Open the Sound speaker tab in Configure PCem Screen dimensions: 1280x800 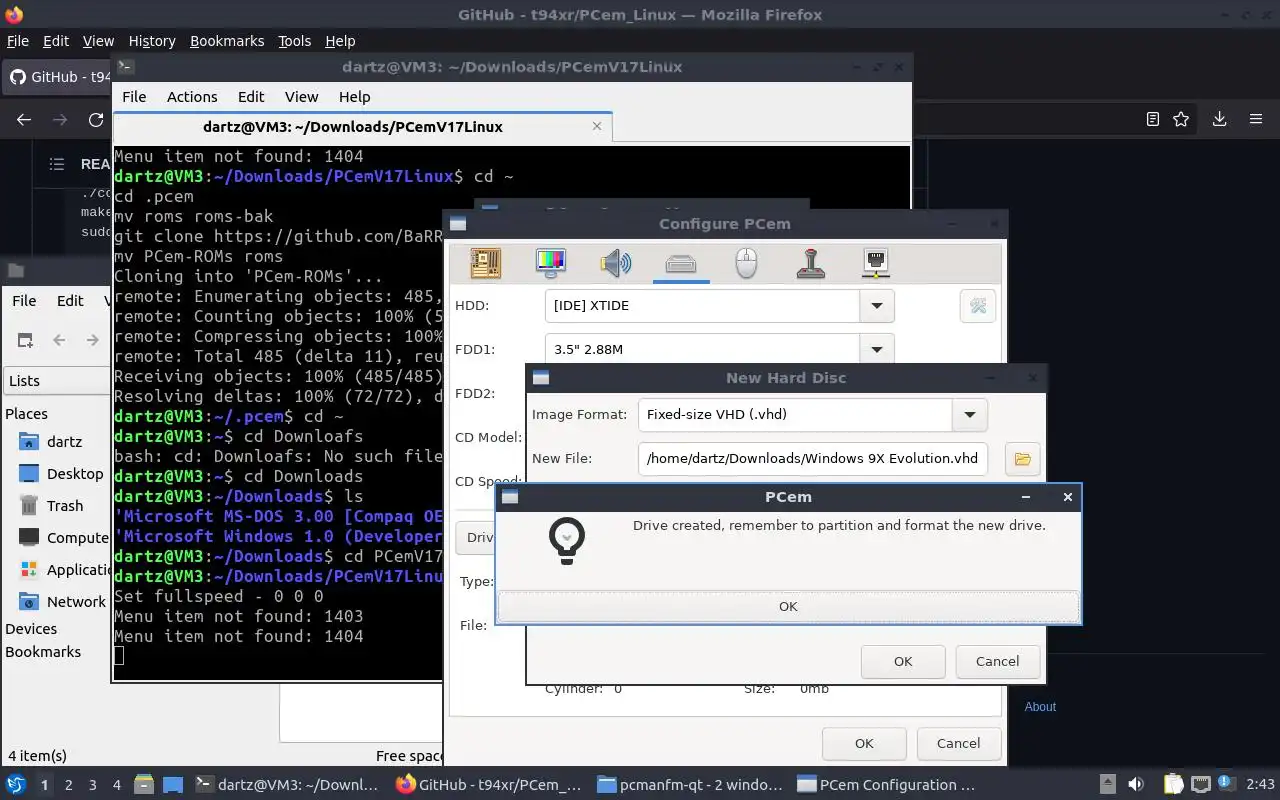[616, 263]
